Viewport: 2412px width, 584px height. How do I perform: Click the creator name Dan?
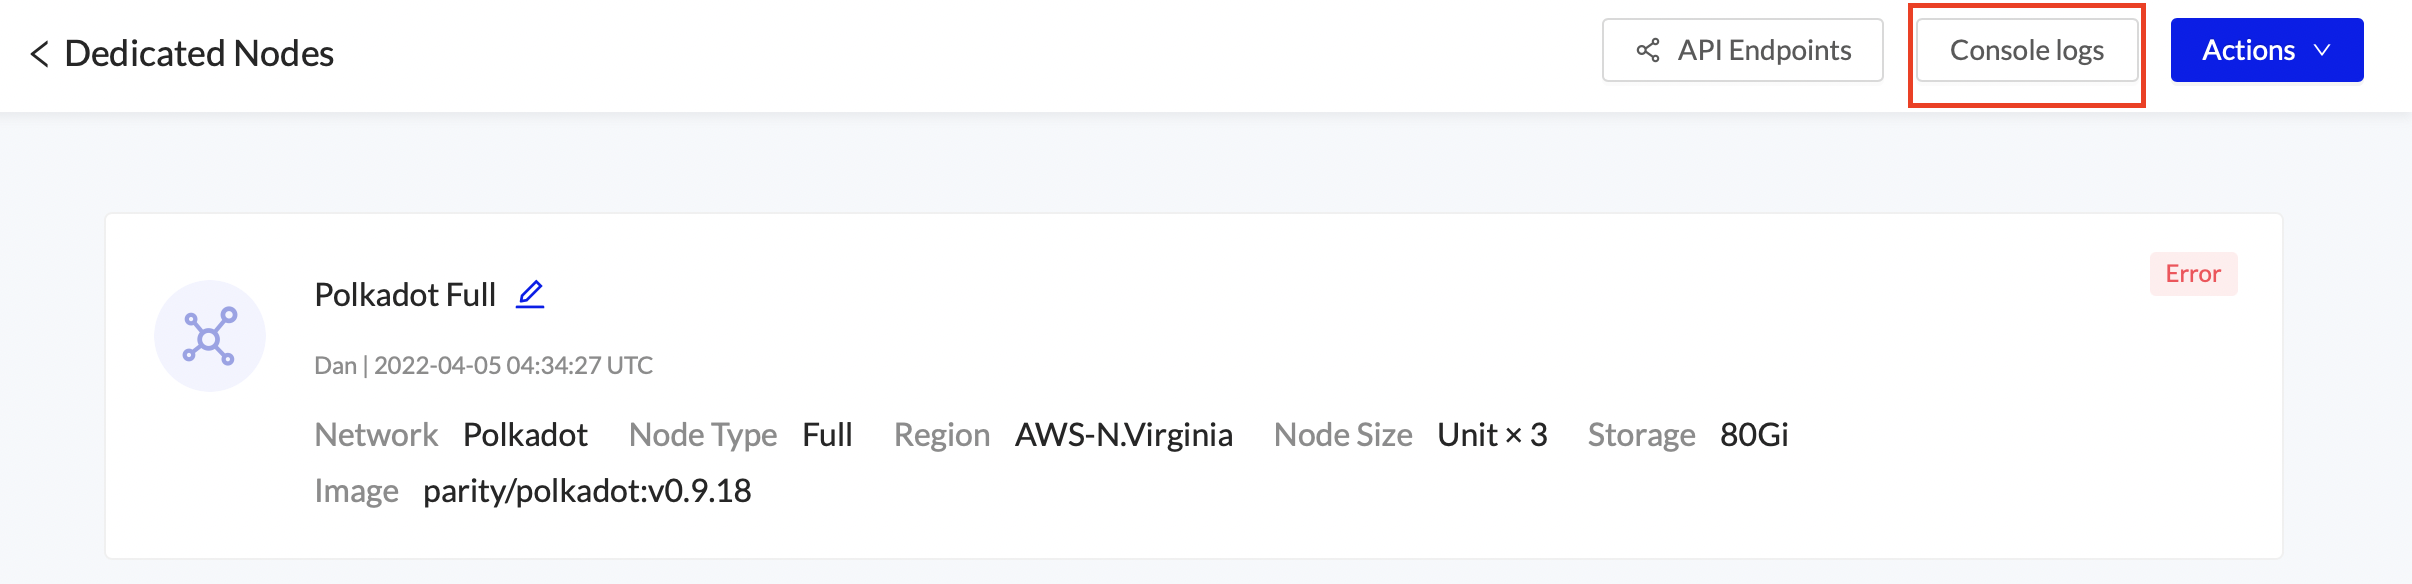pyautogui.click(x=335, y=366)
